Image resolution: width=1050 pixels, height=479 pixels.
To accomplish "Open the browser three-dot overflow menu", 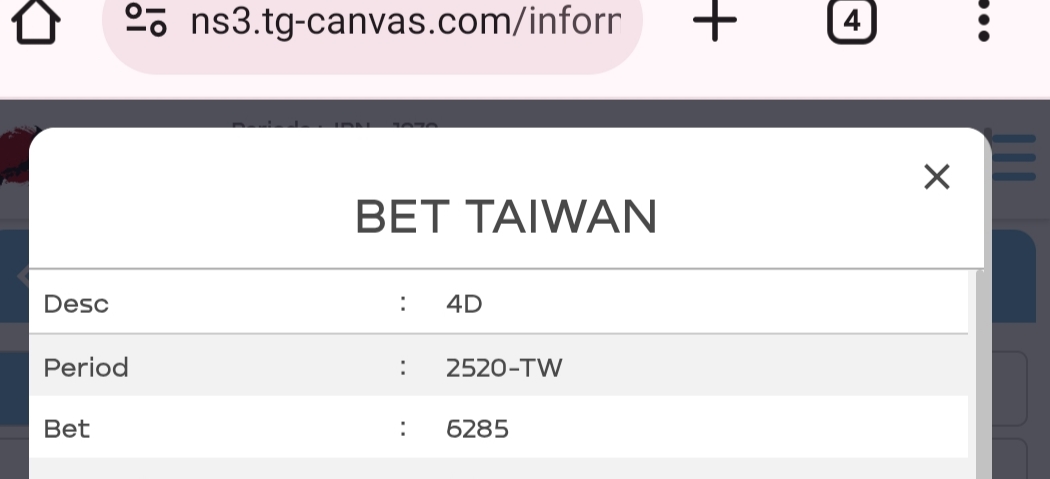I will point(984,21).
